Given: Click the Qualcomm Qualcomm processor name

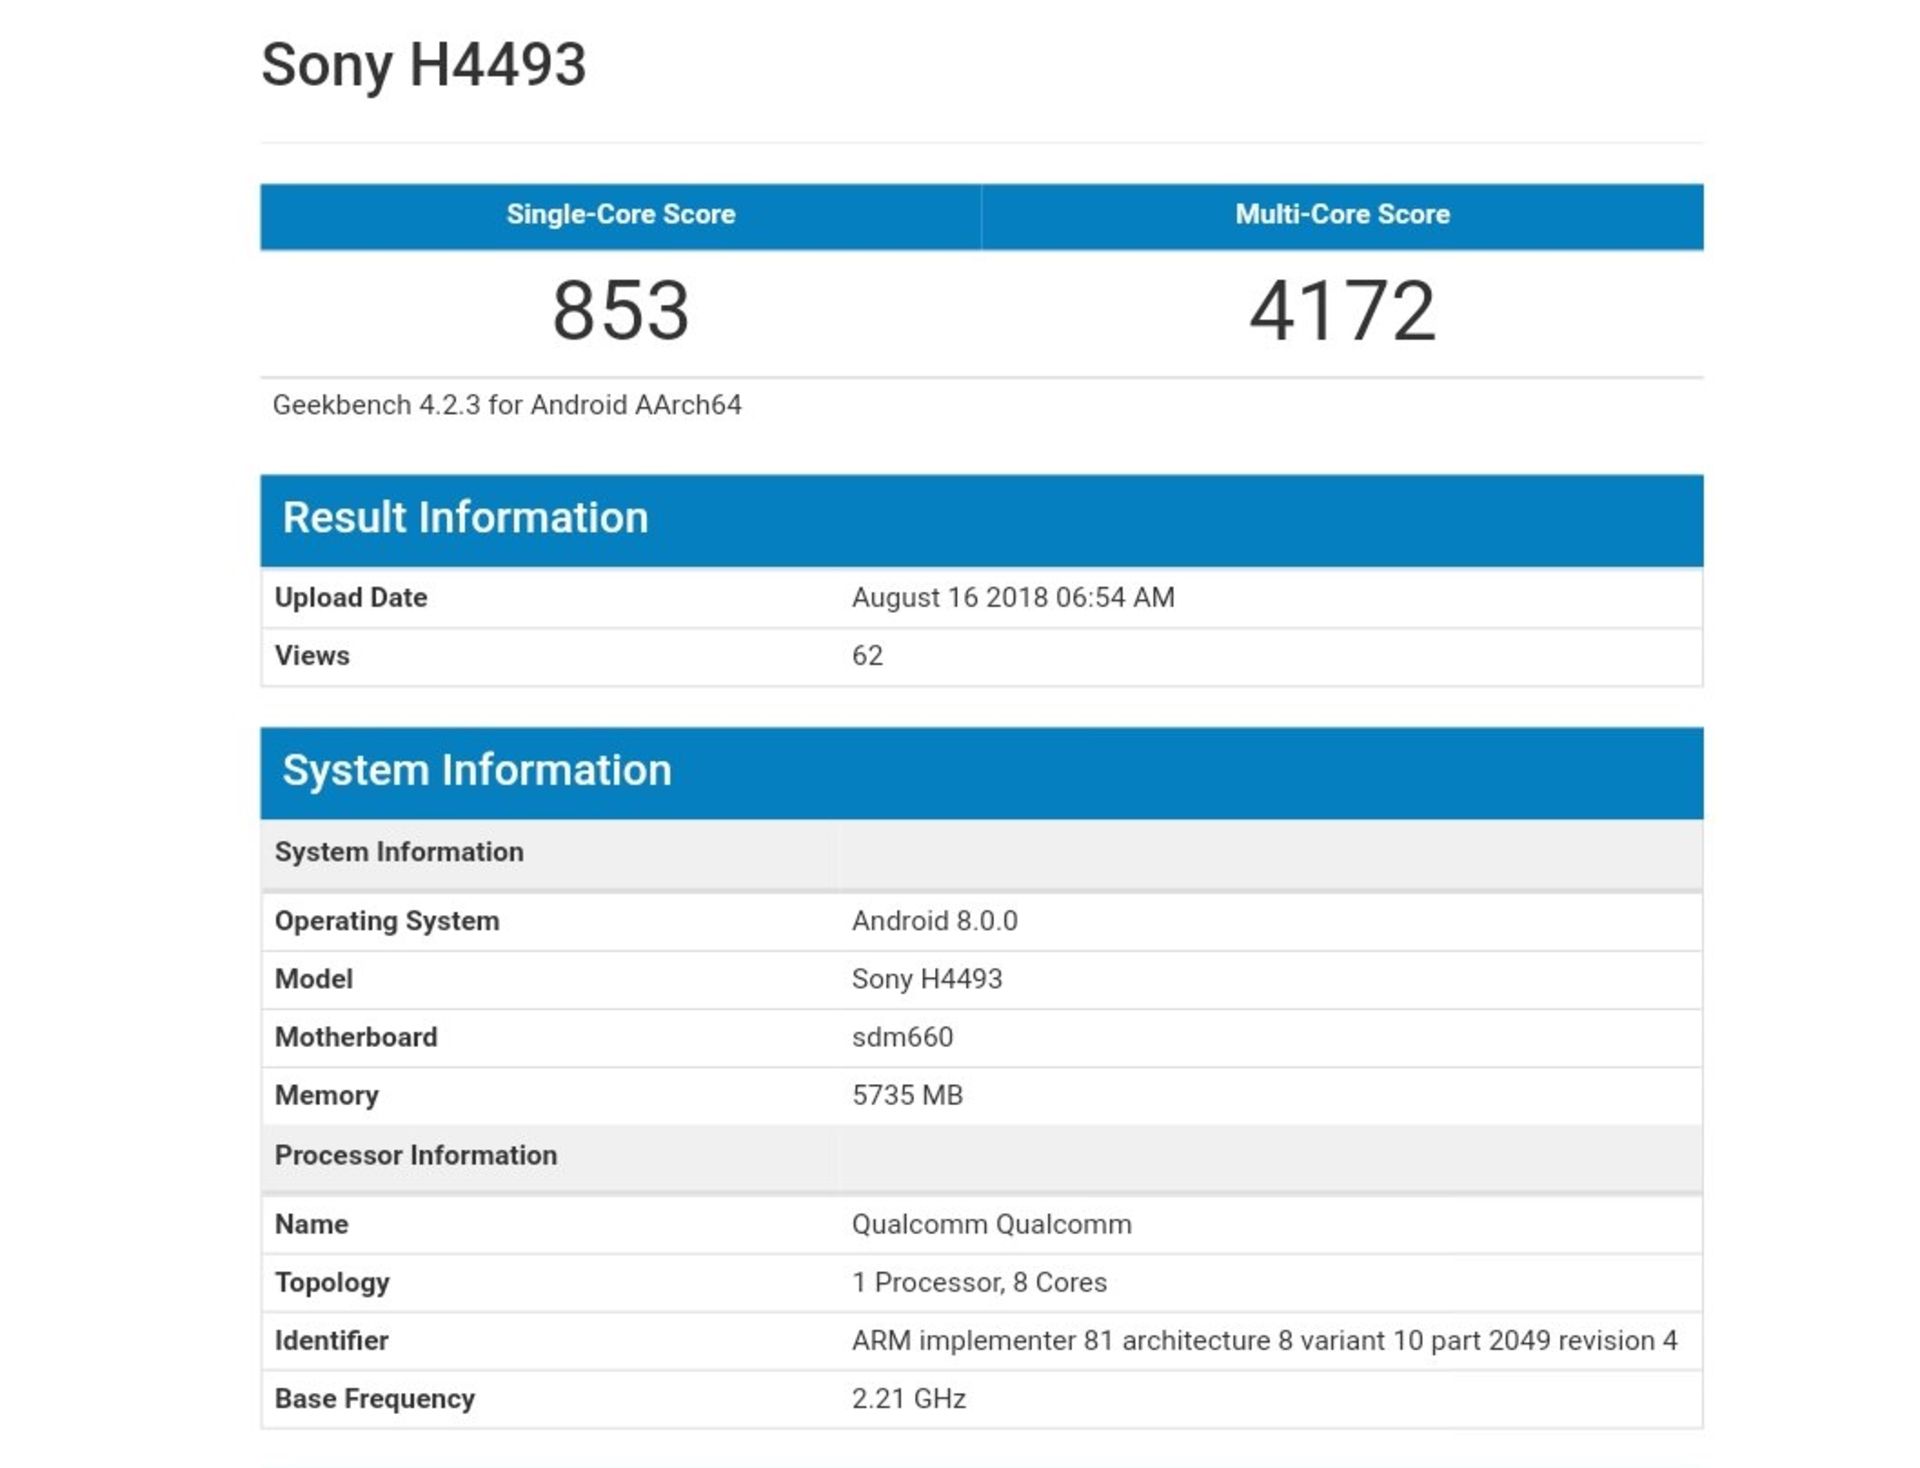Looking at the screenshot, I should 991,1224.
